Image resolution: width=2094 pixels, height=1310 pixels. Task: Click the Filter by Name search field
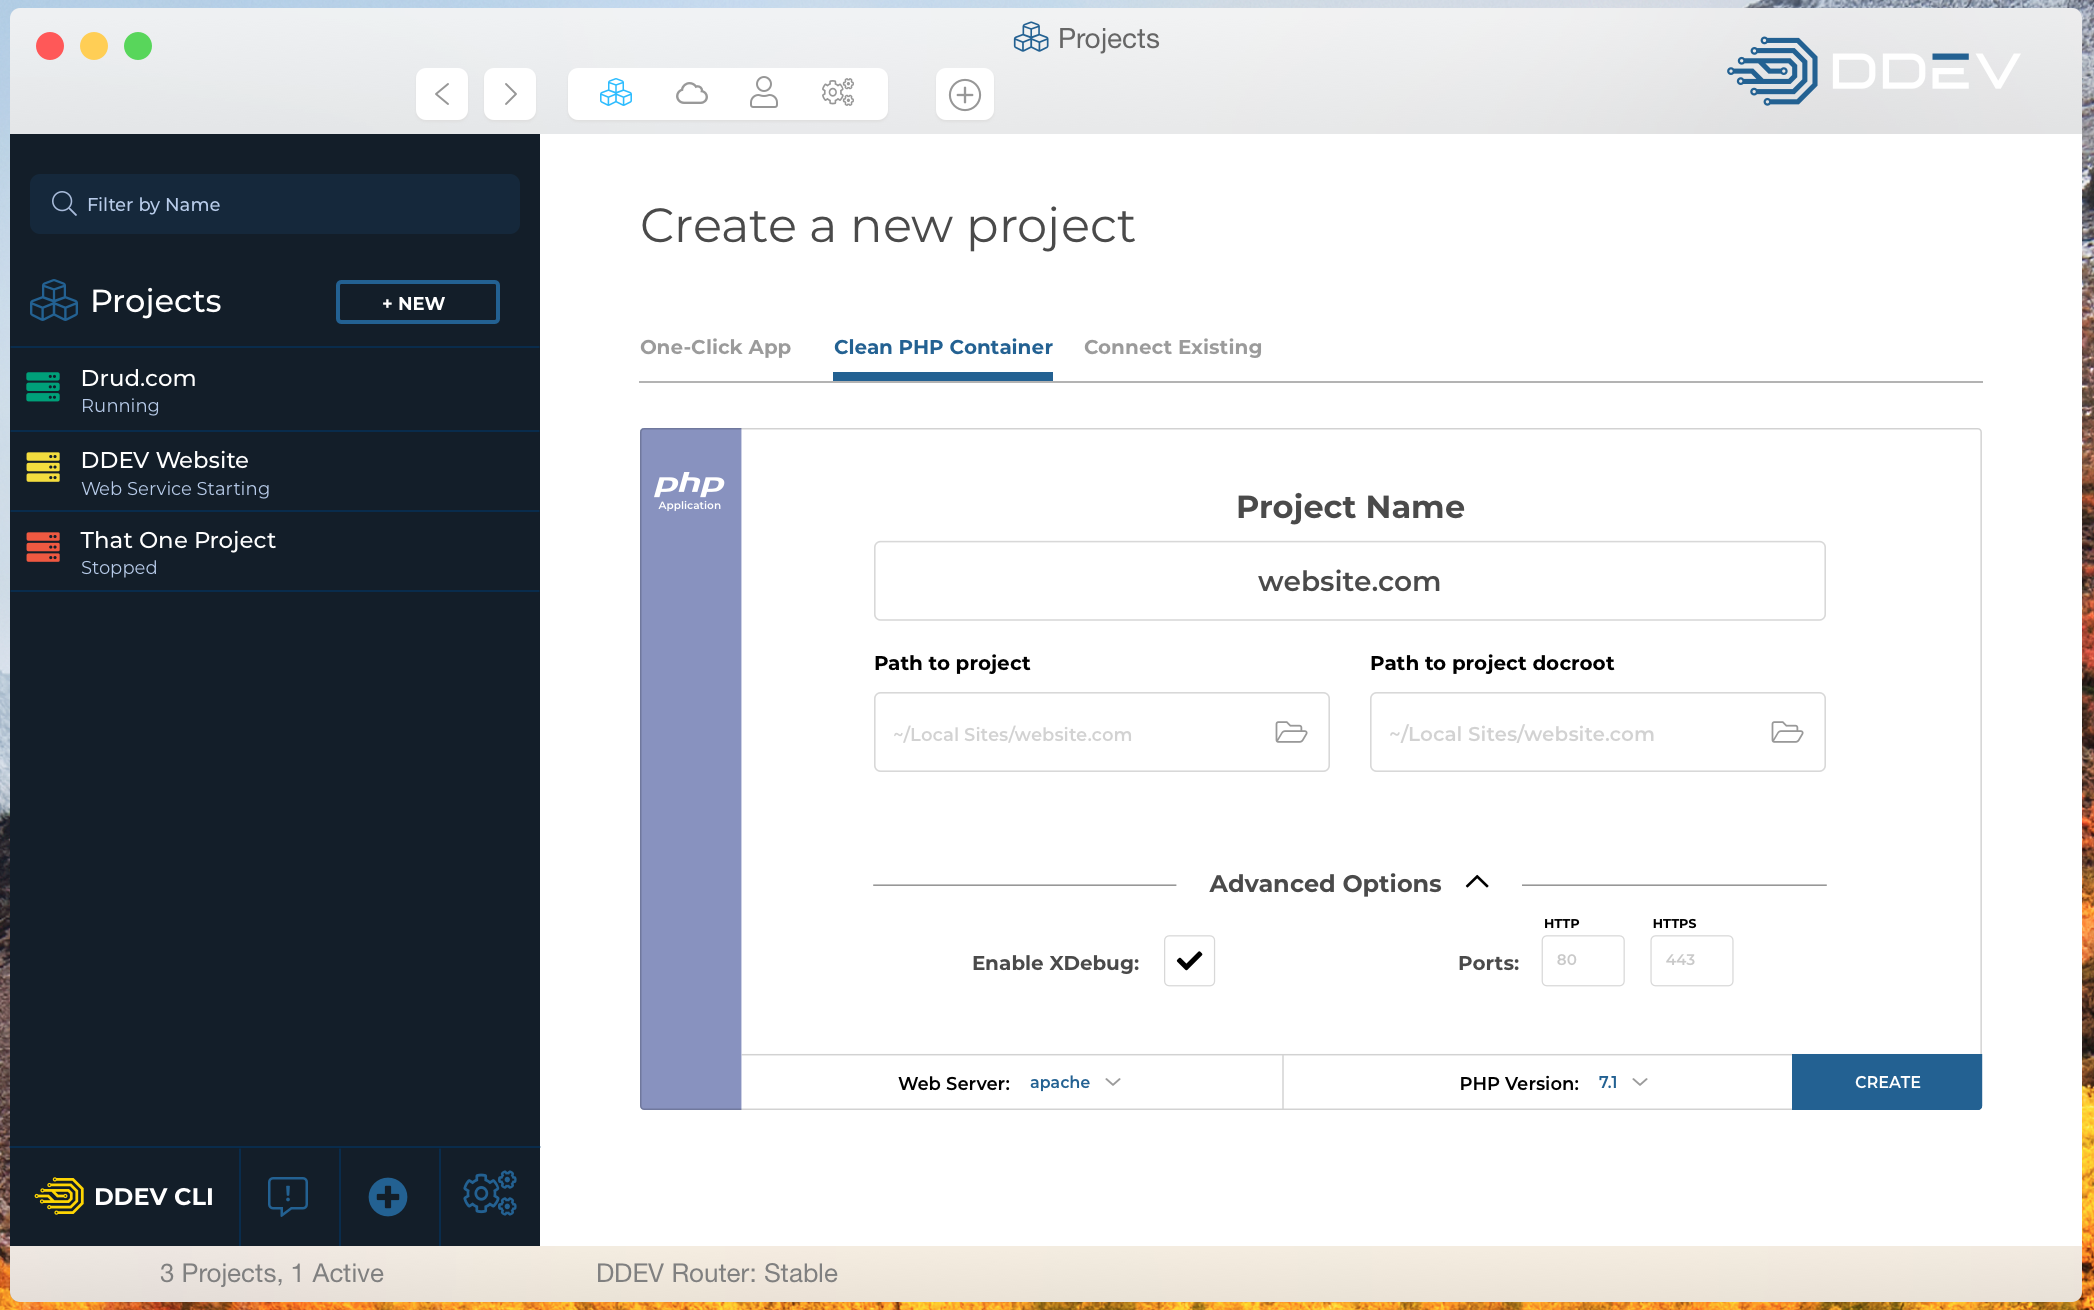point(274,204)
